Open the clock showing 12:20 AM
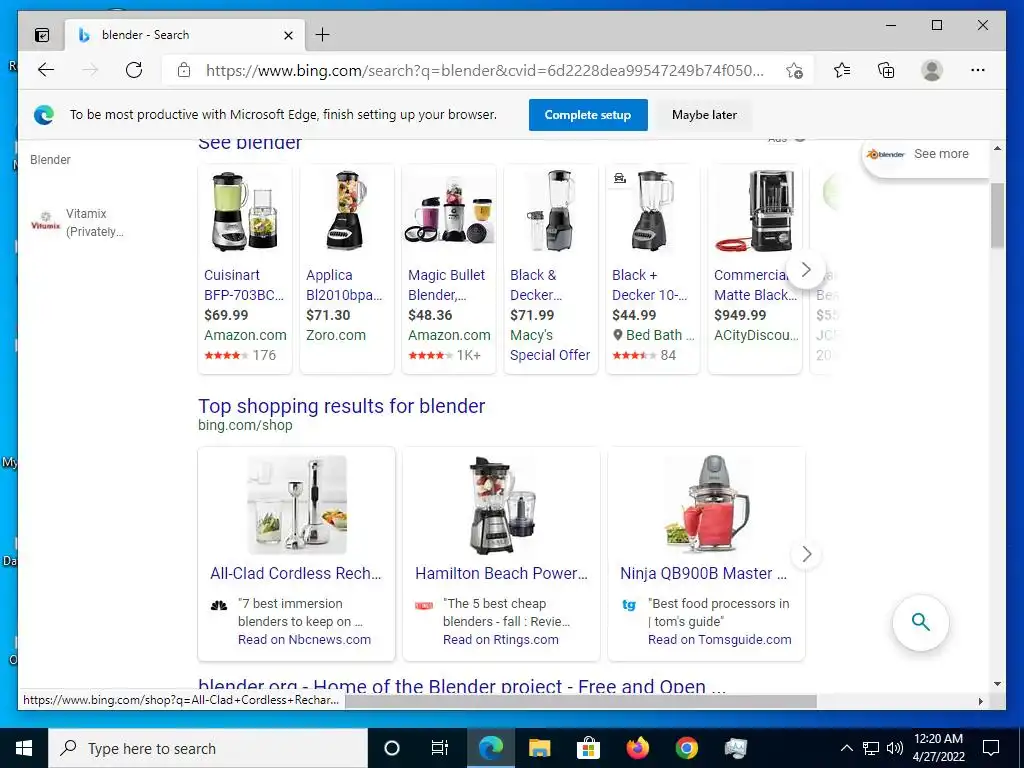Image resolution: width=1024 pixels, height=768 pixels. pyautogui.click(x=938, y=748)
